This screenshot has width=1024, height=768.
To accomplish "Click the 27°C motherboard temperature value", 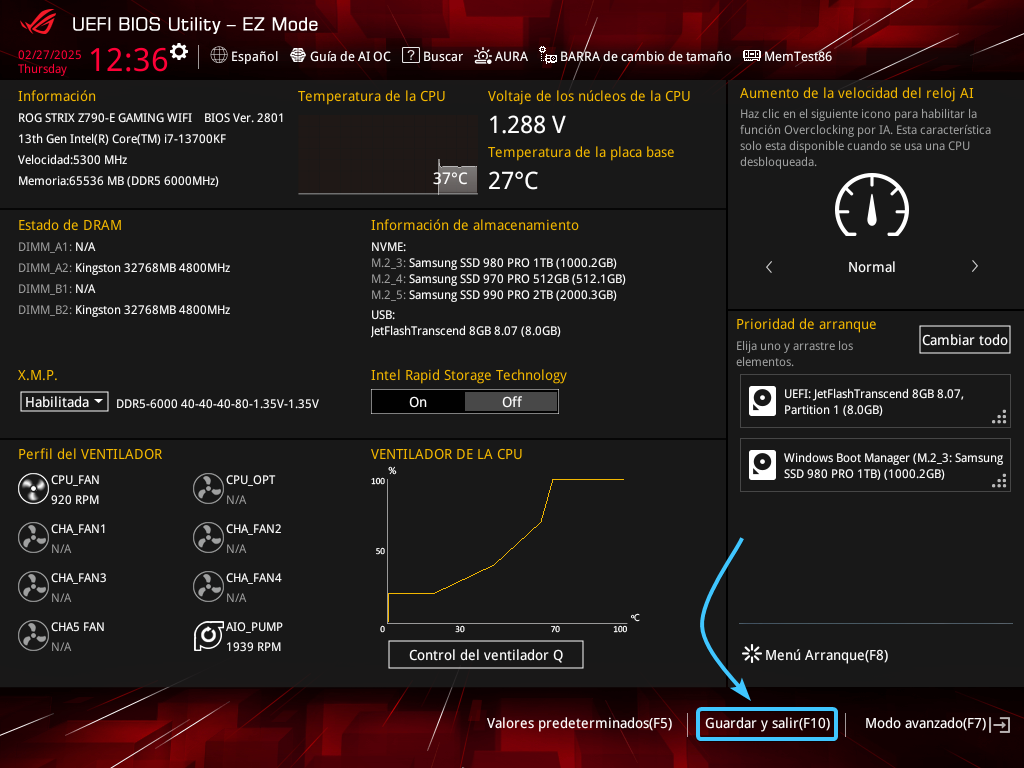I will pos(513,180).
